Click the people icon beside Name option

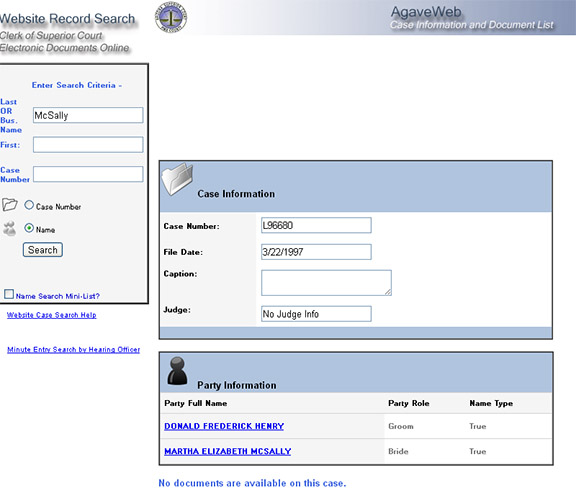(10, 228)
